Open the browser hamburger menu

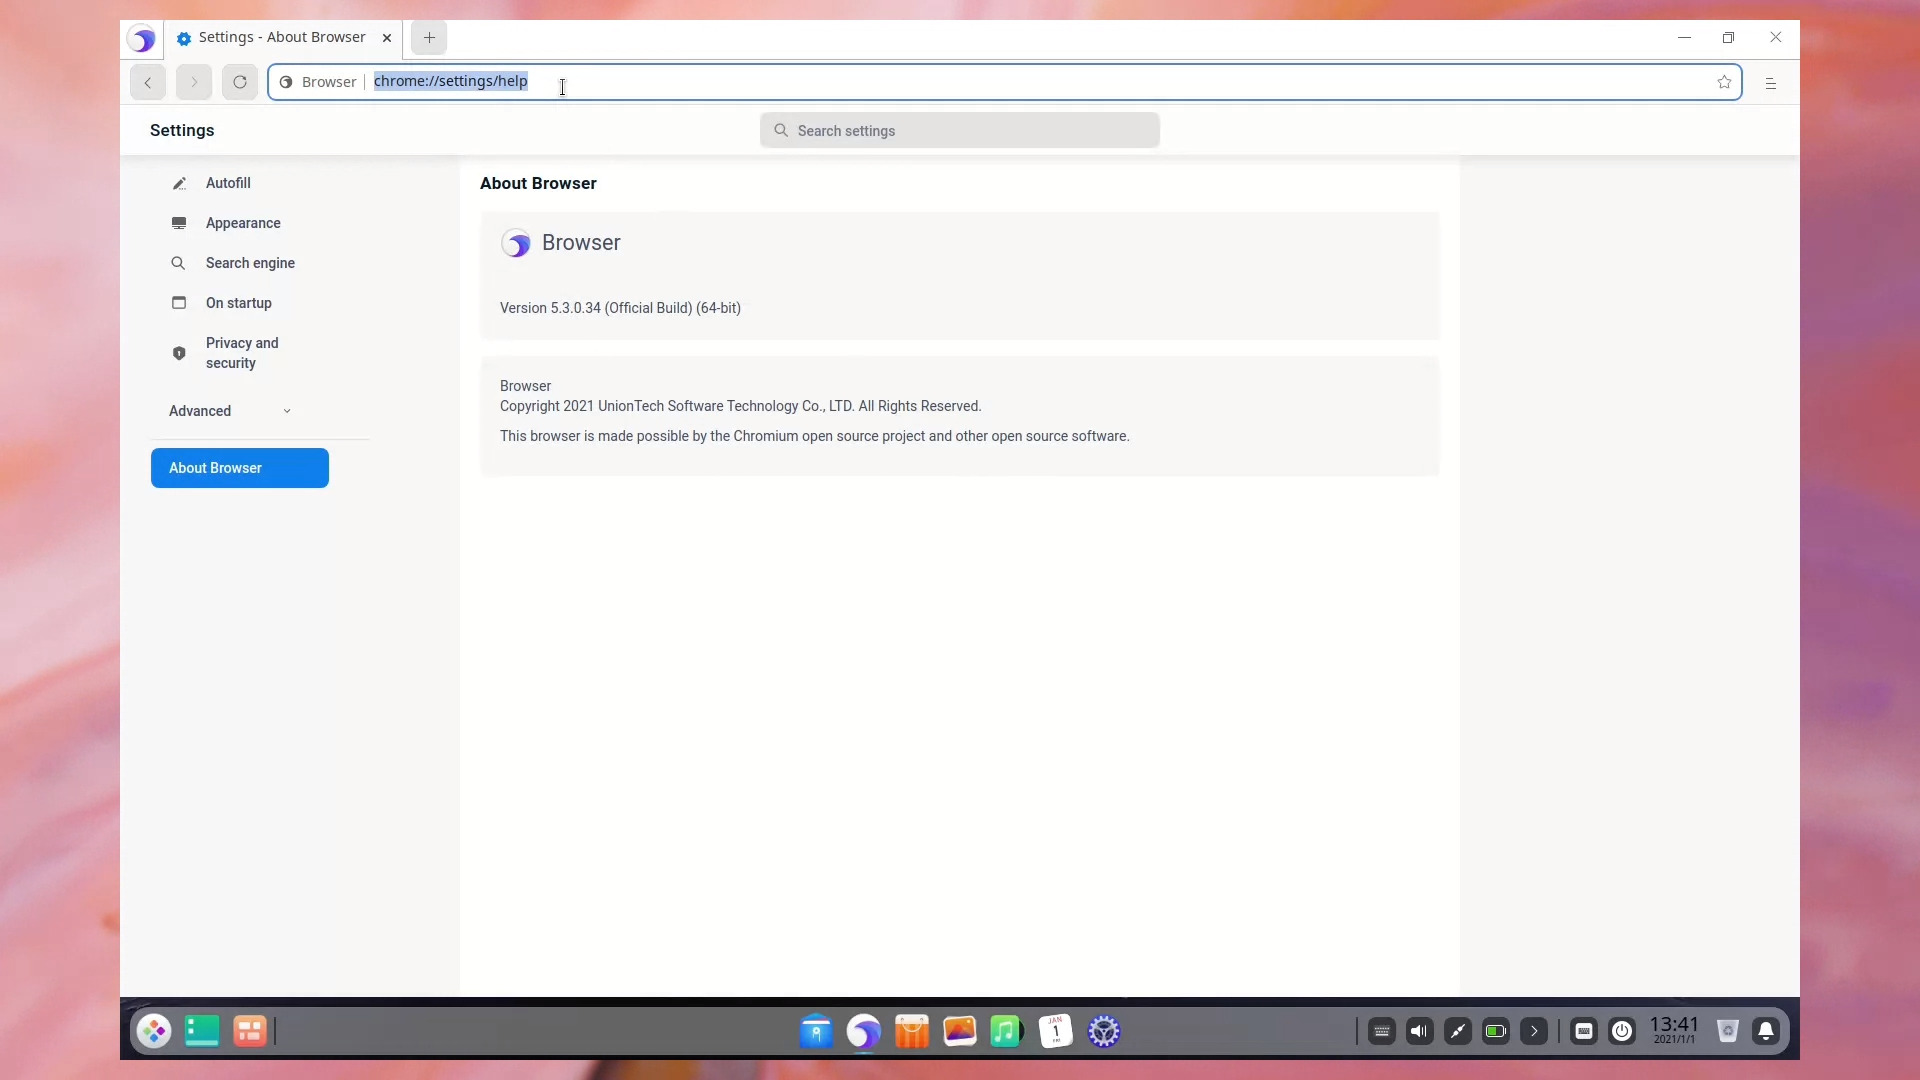pos(1770,83)
